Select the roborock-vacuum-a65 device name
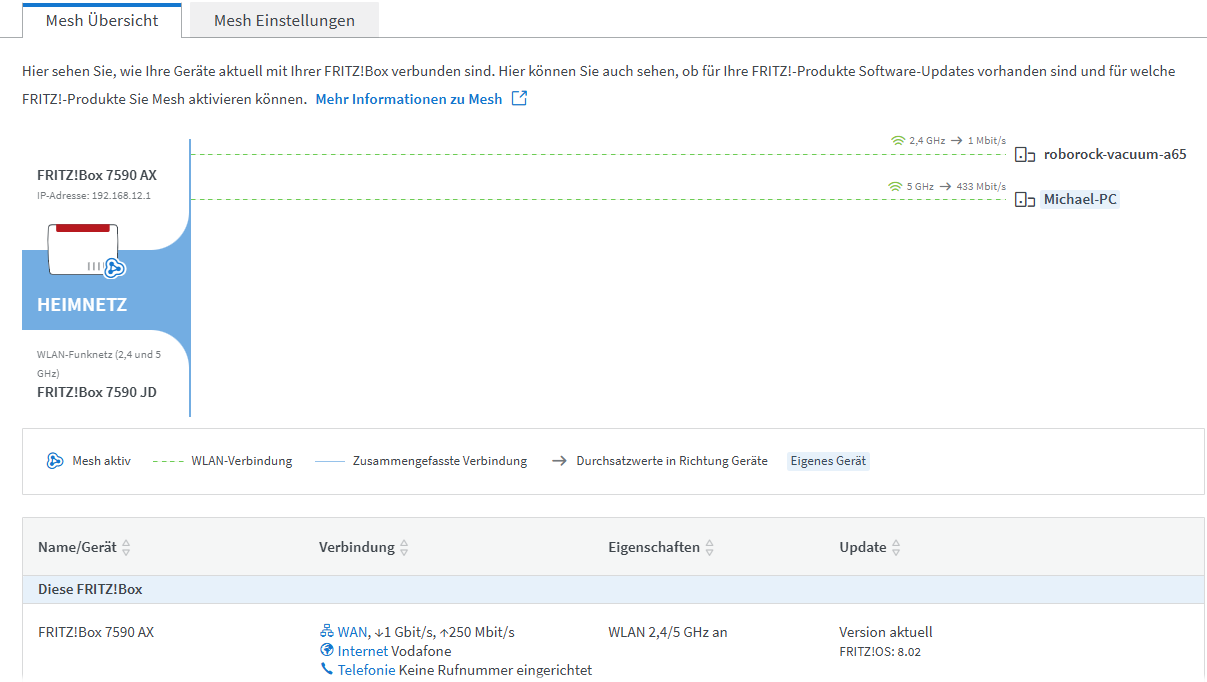This screenshot has width=1207, height=682. pyautogui.click(x=1115, y=154)
